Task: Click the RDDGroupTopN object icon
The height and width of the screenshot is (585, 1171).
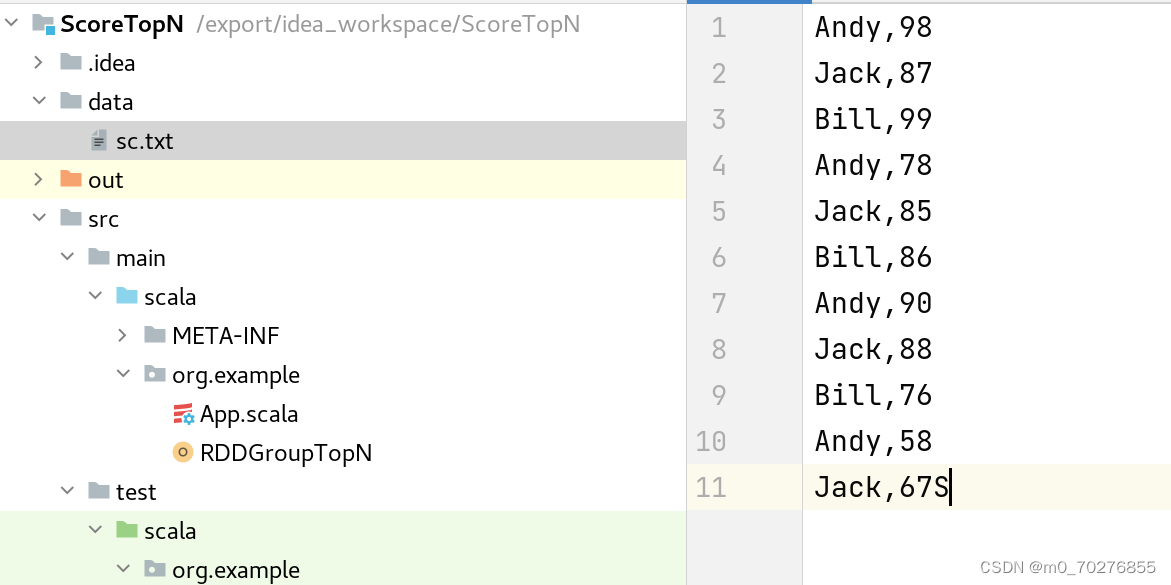Action: [183, 453]
